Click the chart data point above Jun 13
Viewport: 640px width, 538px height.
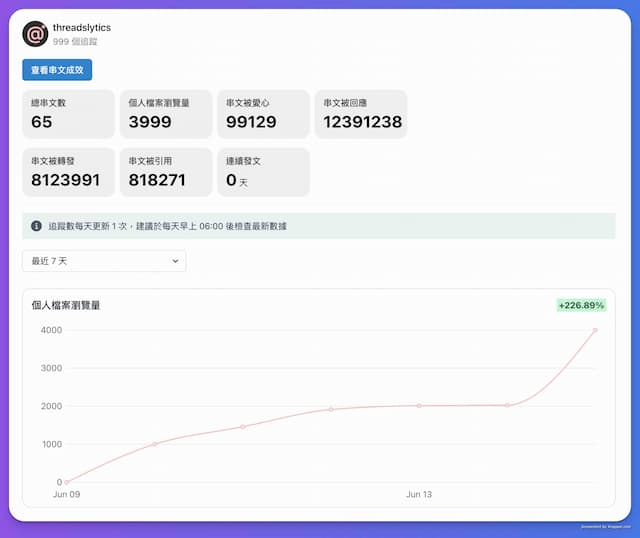419,406
